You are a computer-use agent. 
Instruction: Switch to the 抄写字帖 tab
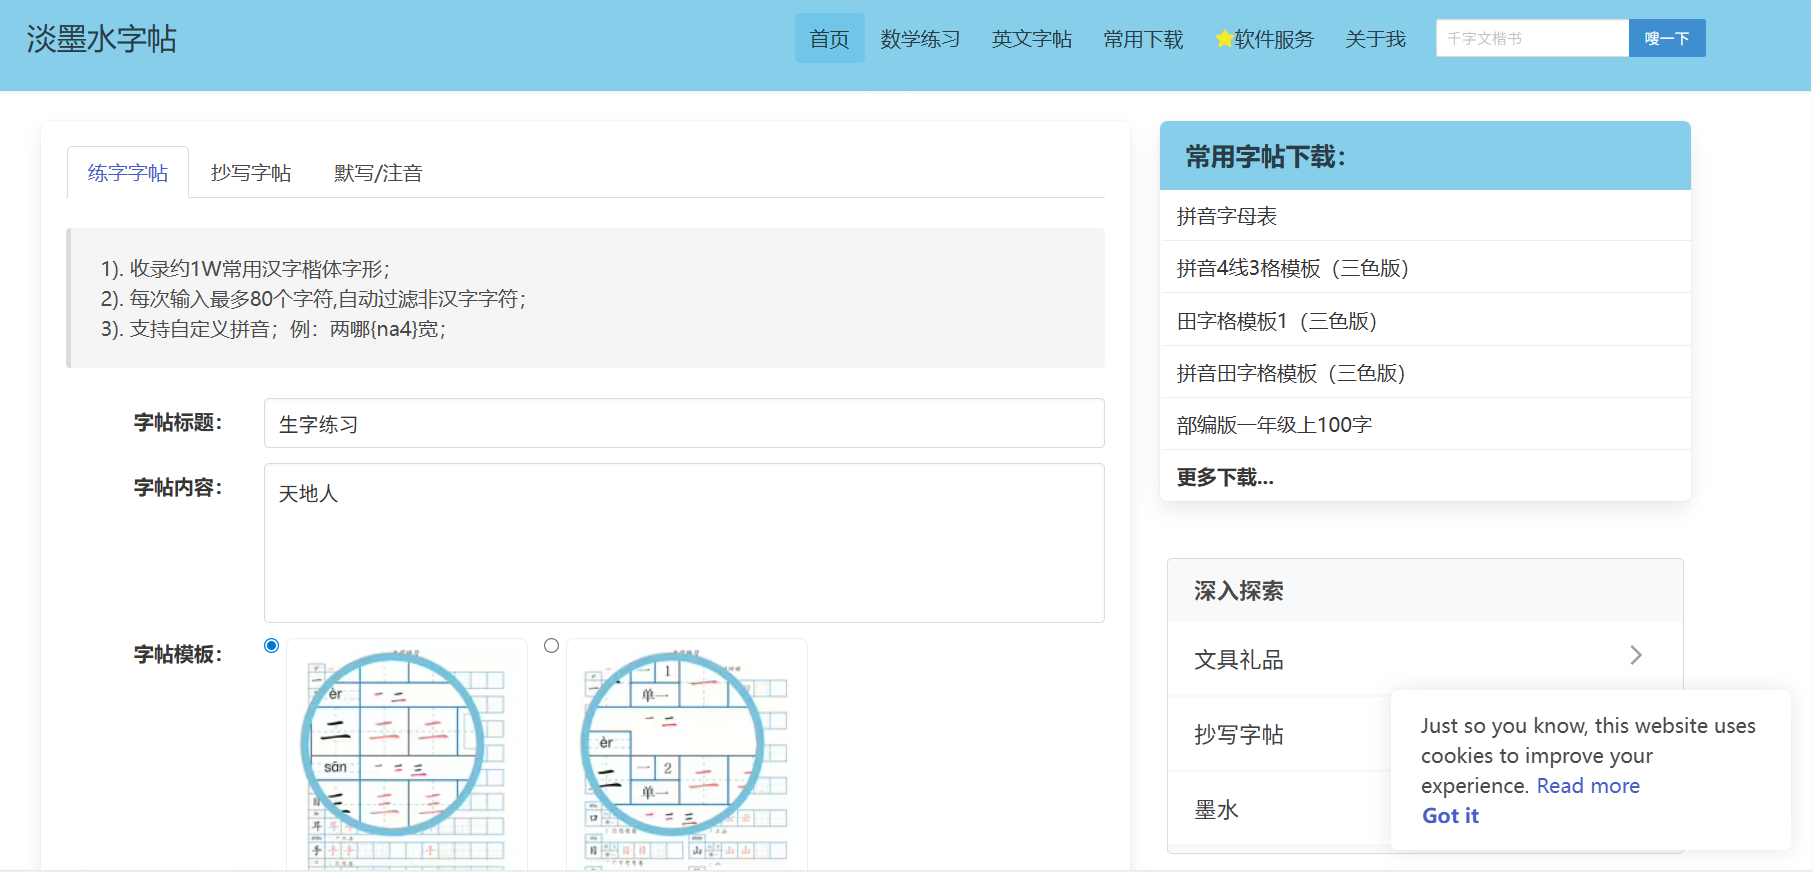pyautogui.click(x=251, y=173)
